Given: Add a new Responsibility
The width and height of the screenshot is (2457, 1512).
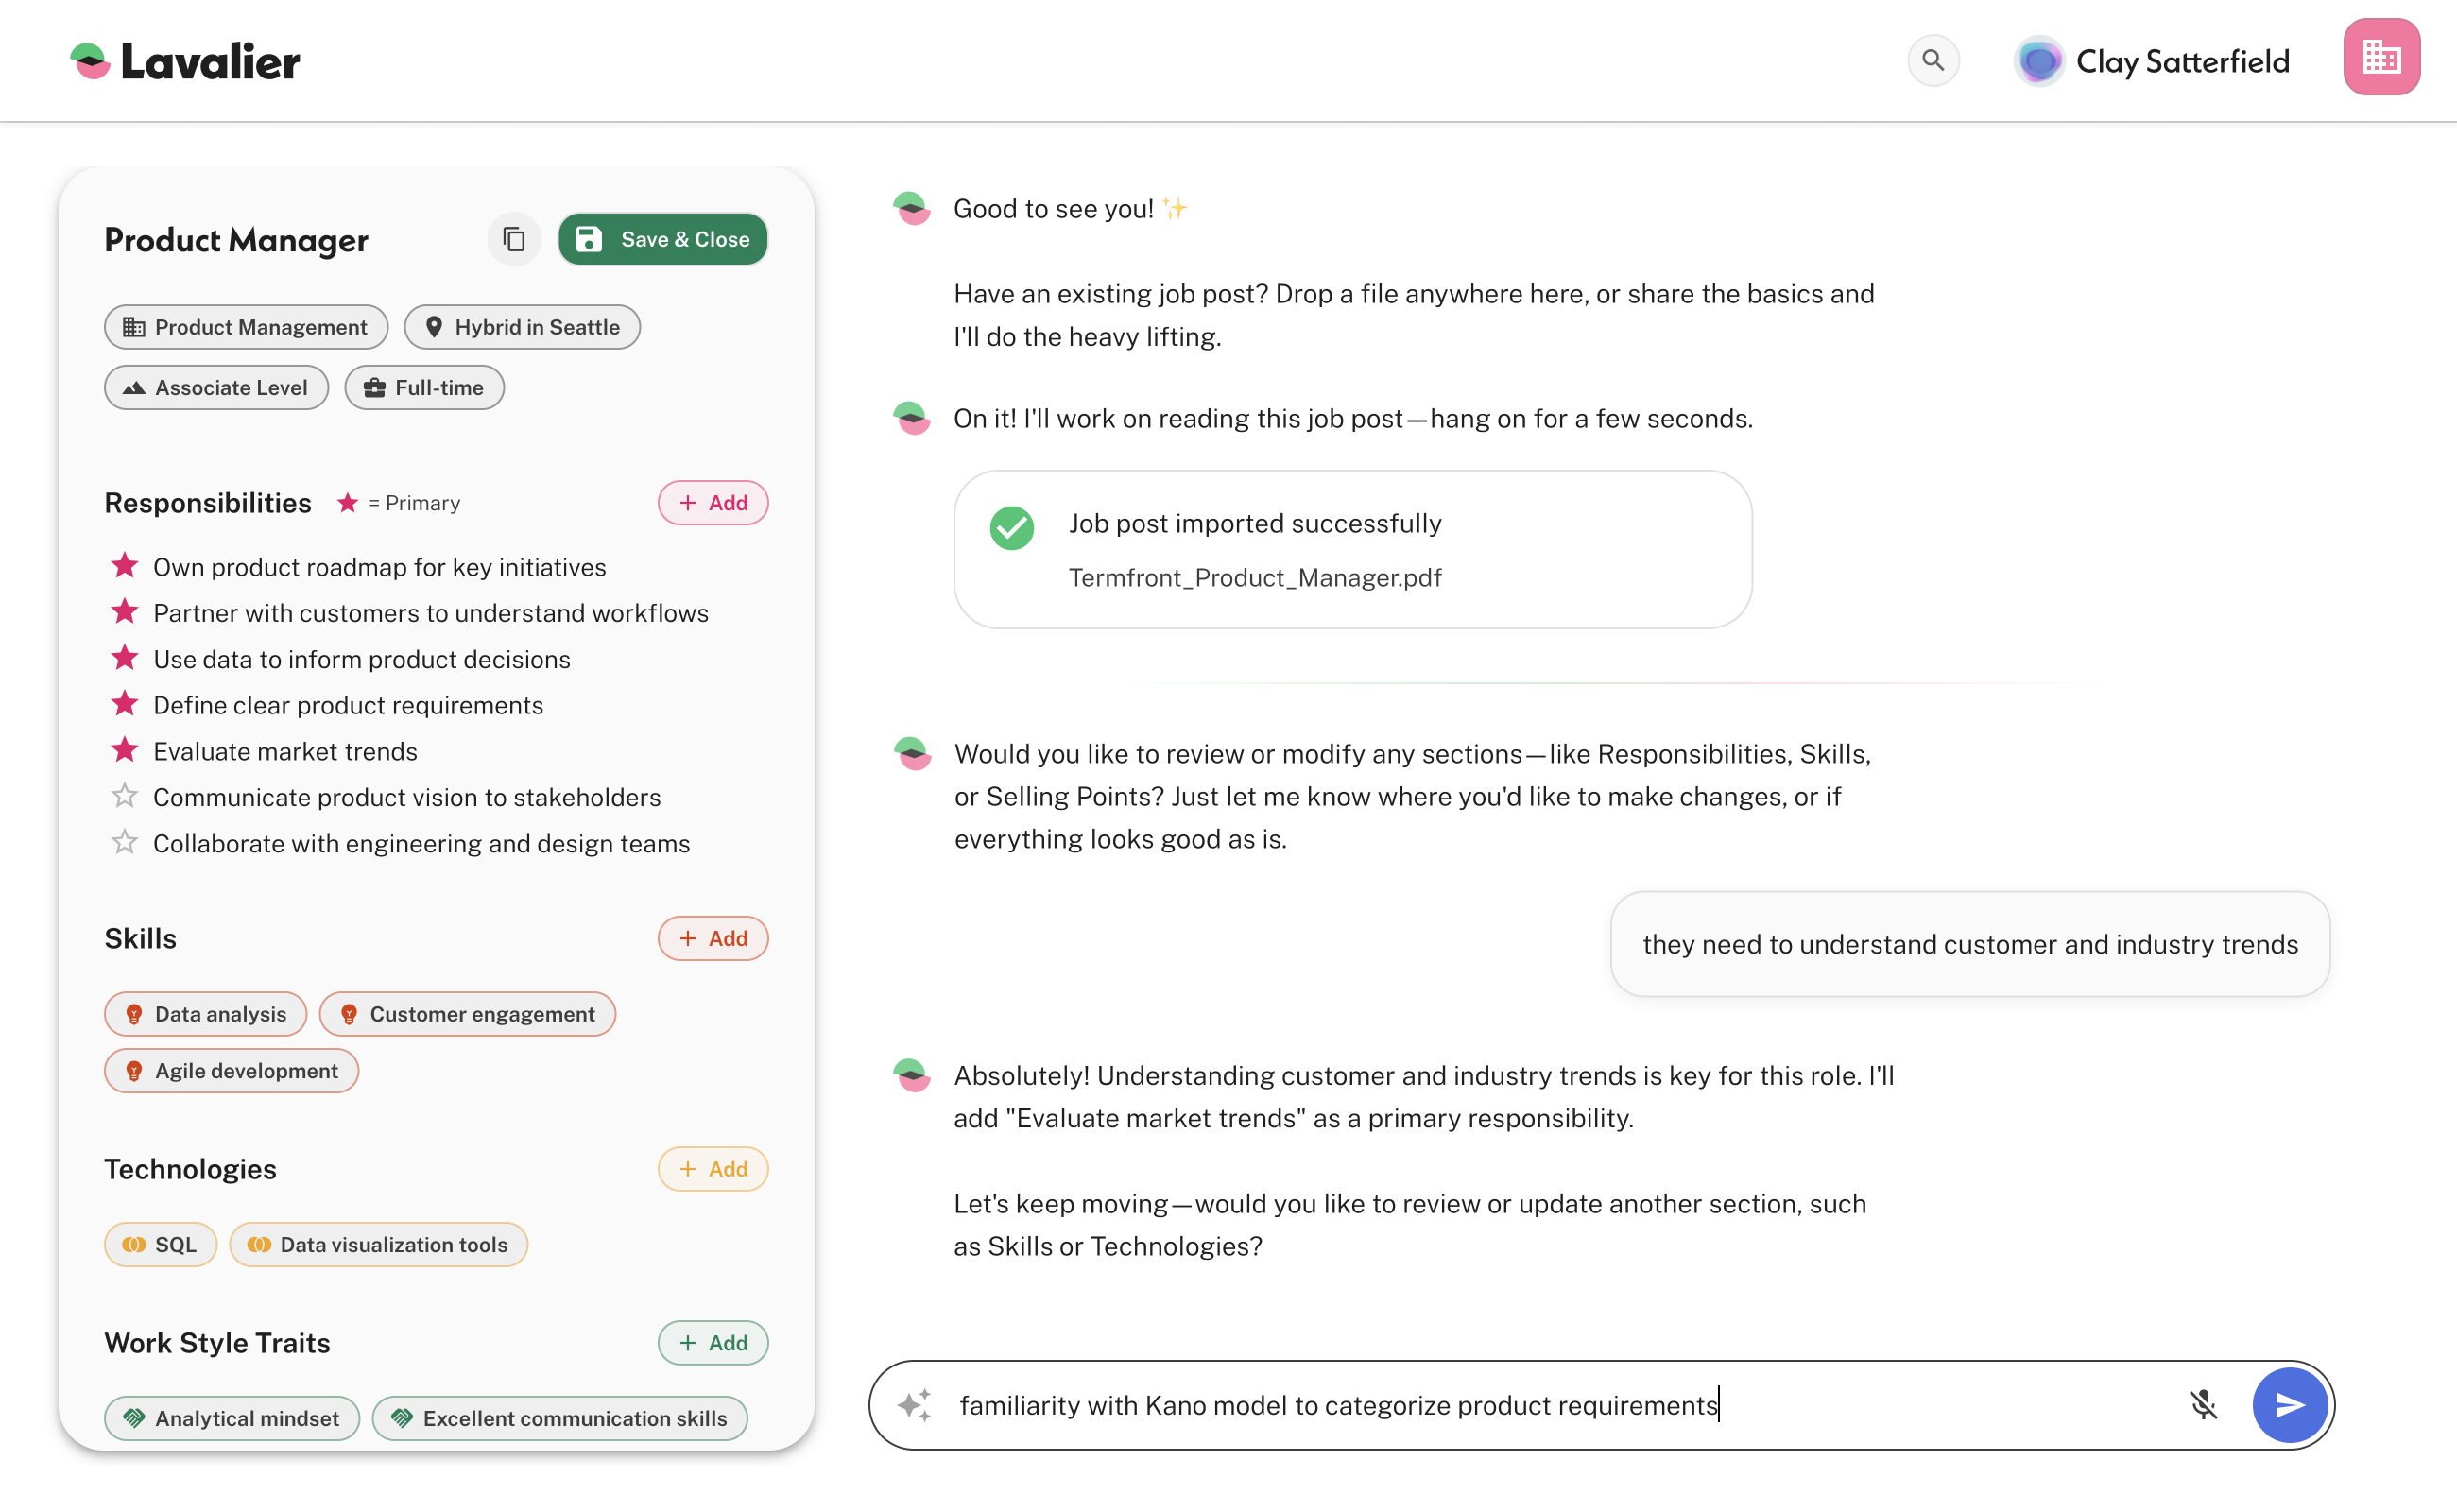Looking at the screenshot, I should click(x=712, y=503).
